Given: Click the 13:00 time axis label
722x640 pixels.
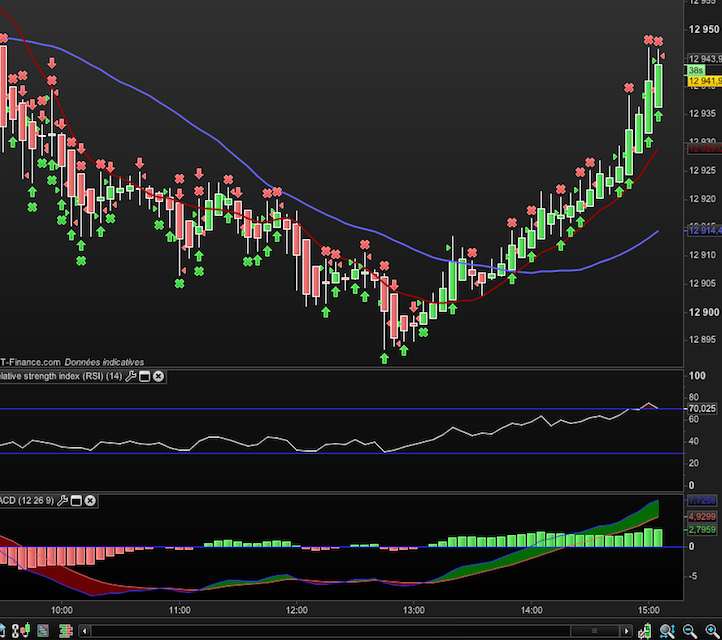Looking at the screenshot, I should pos(414,611).
